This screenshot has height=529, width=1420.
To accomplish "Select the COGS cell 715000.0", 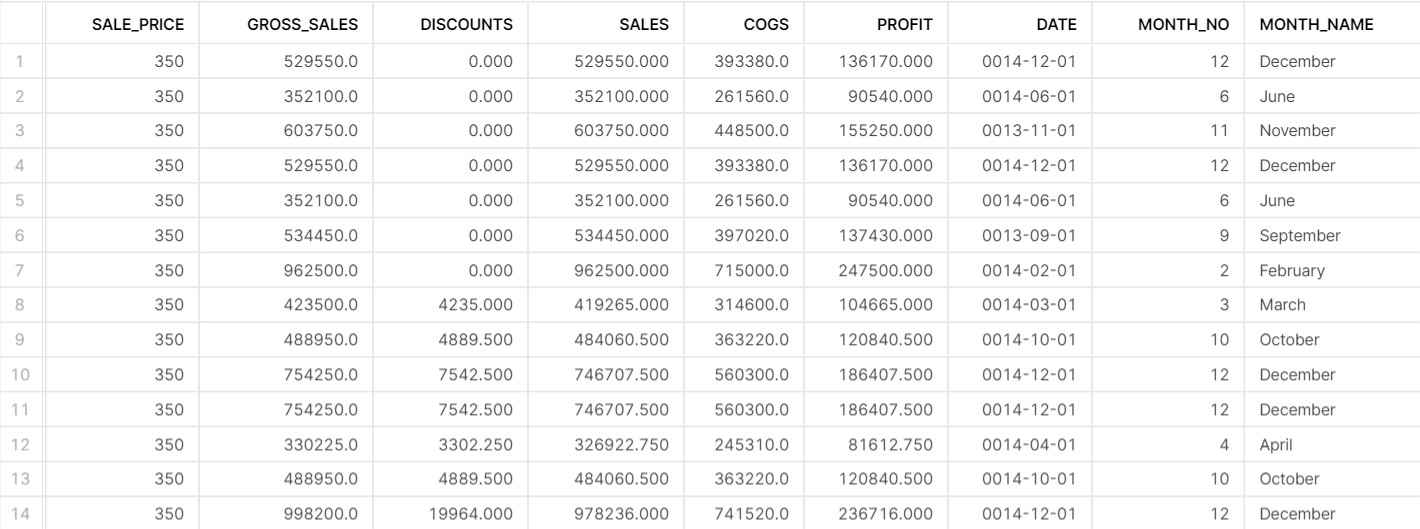I will click(752, 270).
